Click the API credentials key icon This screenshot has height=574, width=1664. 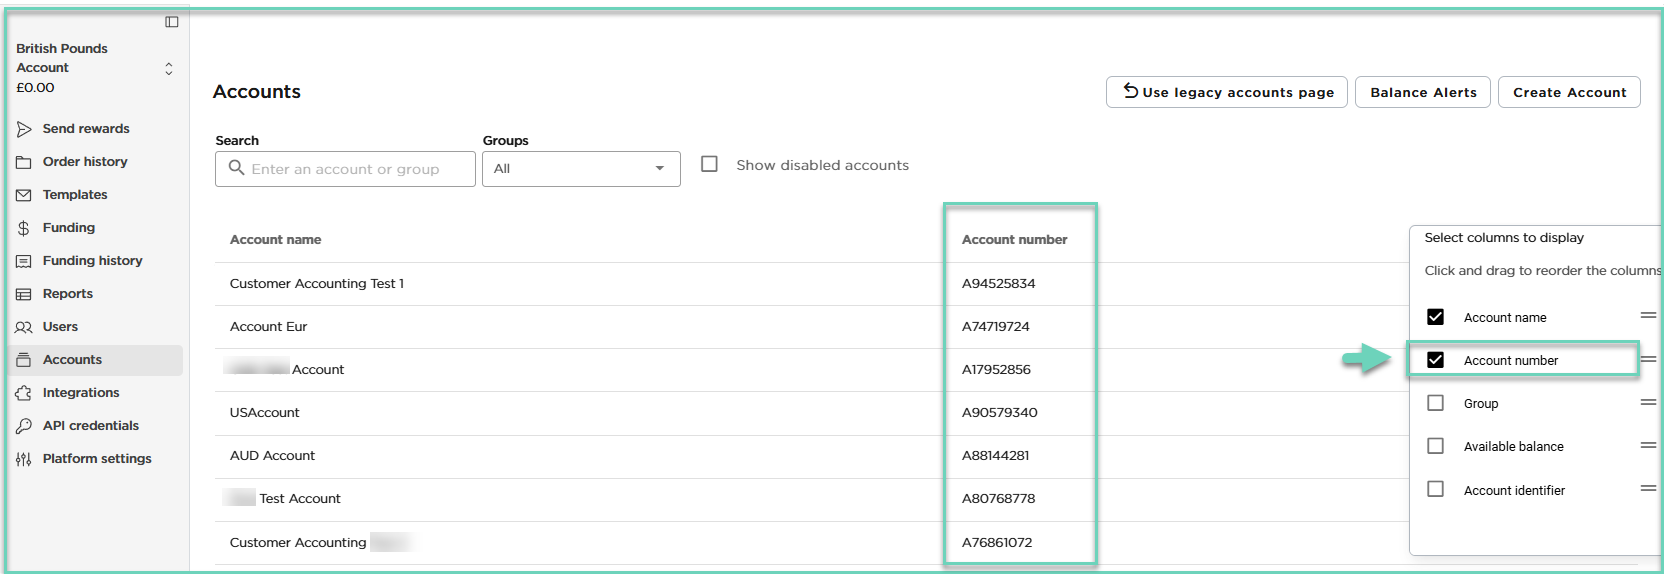pos(24,426)
